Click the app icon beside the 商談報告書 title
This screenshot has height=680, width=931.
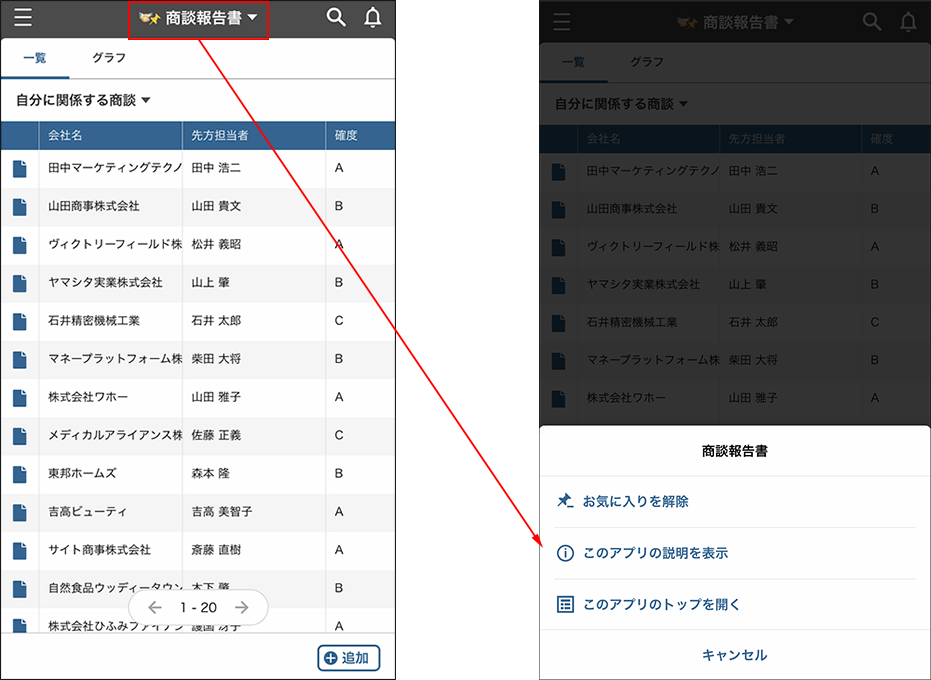pos(148,17)
